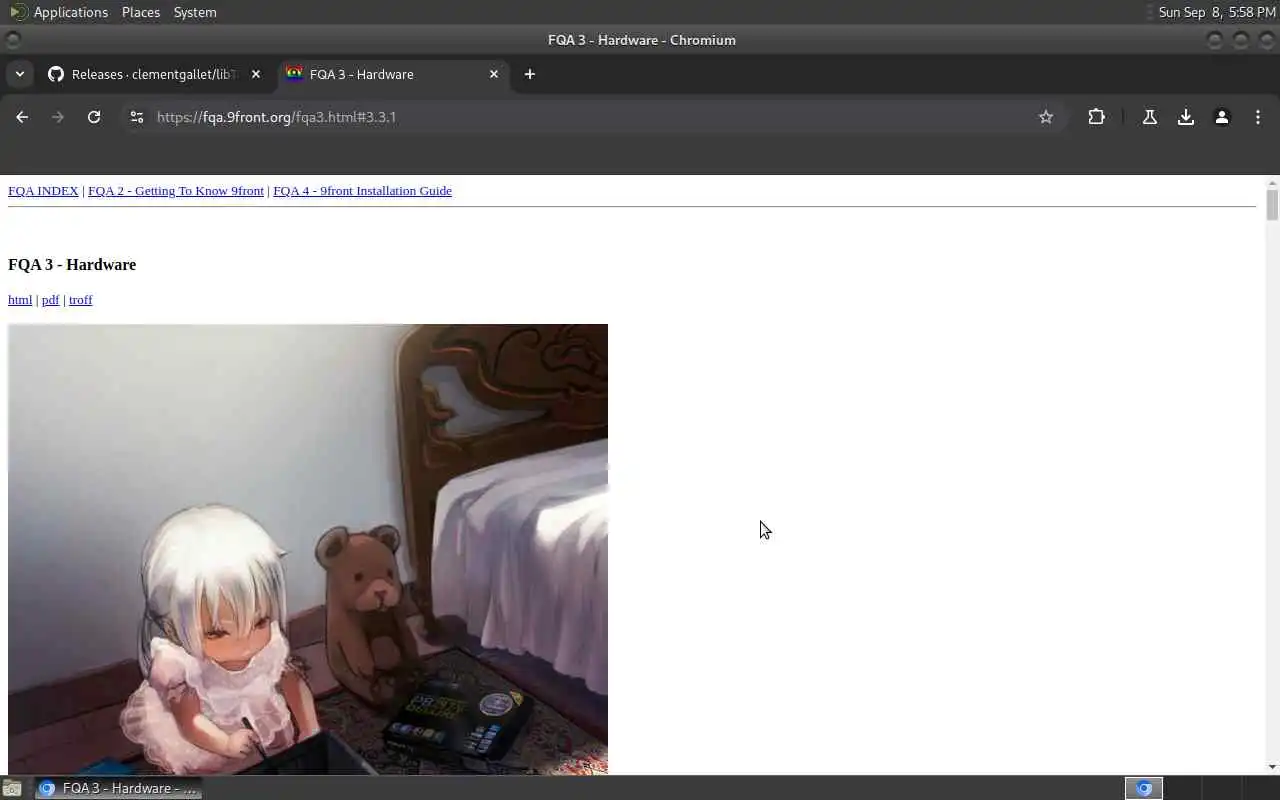Click the date and time clock
The width and height of the screenshot is (1280, 800).
tap(1217, 12)
